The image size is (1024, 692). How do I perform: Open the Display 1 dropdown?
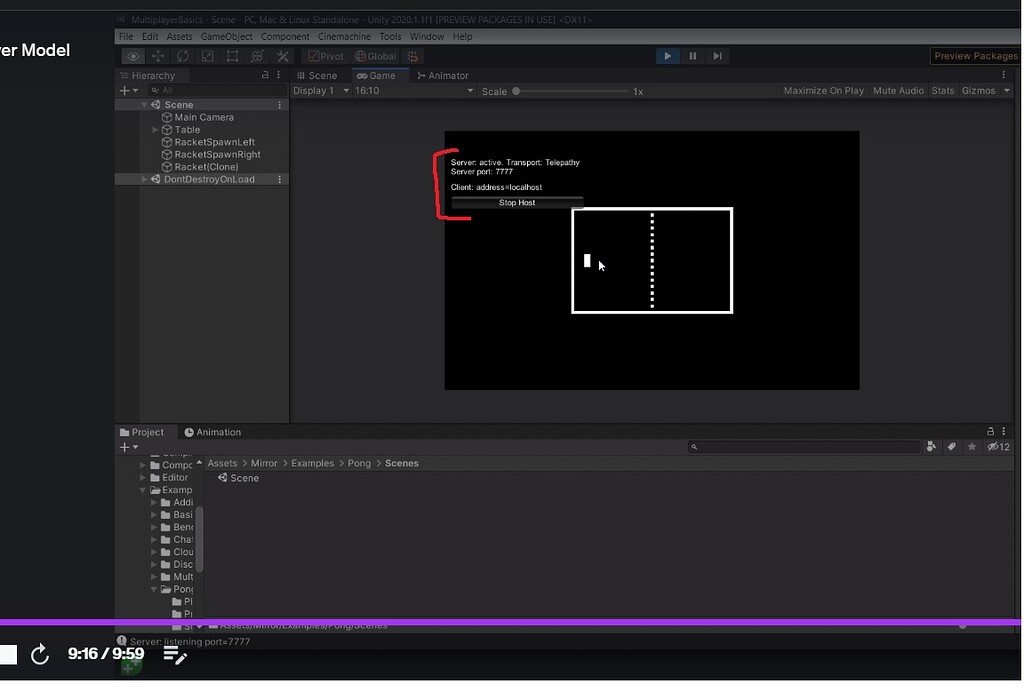click(x=318, y=90)
